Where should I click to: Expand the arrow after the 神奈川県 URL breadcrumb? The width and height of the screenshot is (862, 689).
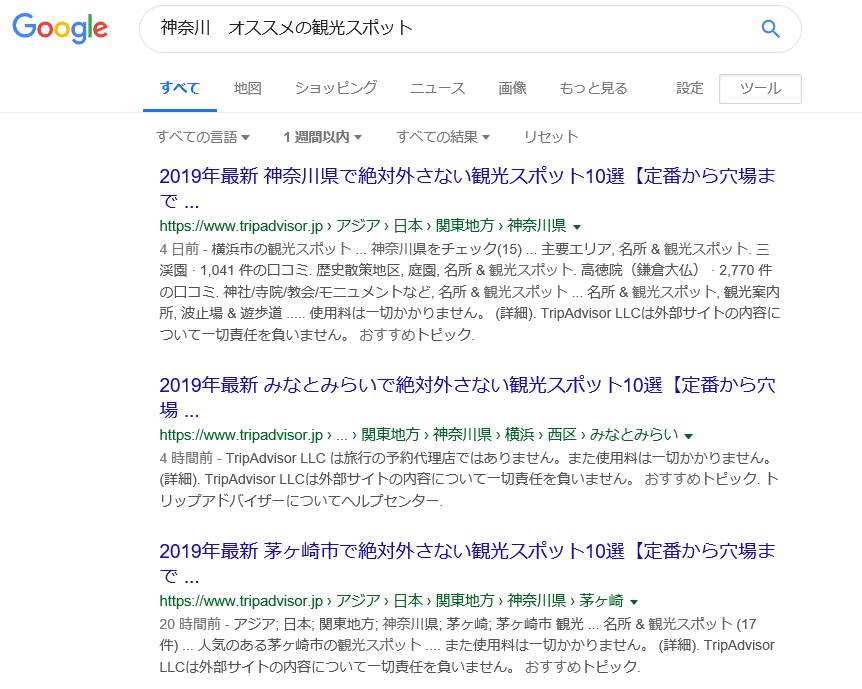tap(577, 227)
